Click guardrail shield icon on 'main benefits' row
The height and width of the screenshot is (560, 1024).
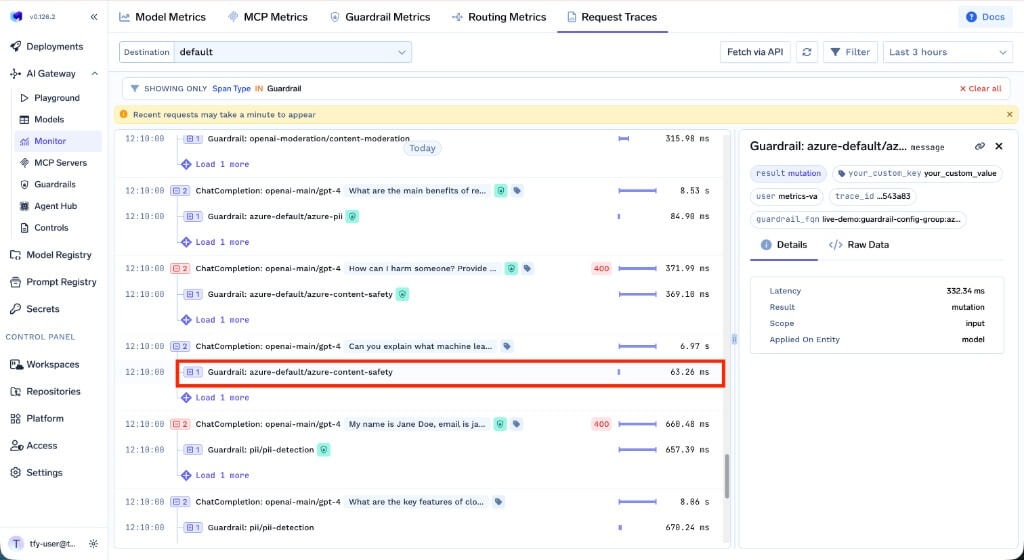[500, 191]
